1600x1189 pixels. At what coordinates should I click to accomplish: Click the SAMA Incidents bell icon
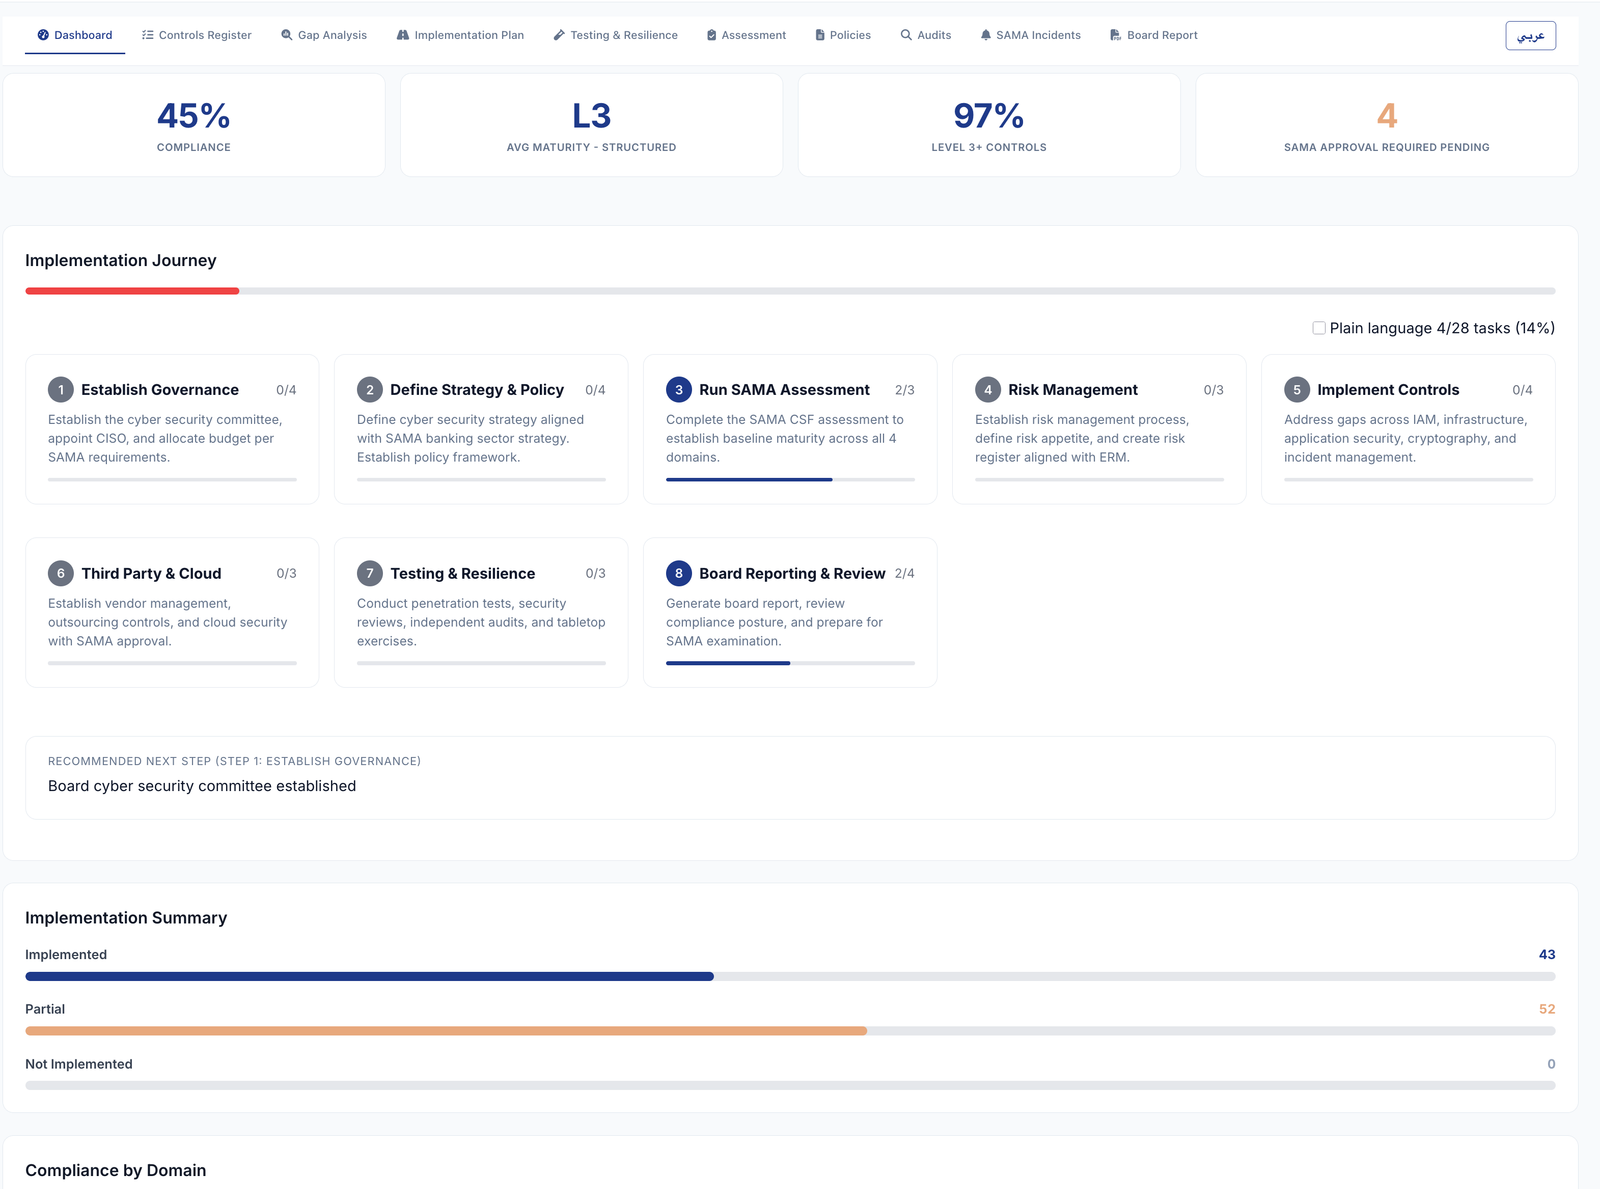(986, 34)
